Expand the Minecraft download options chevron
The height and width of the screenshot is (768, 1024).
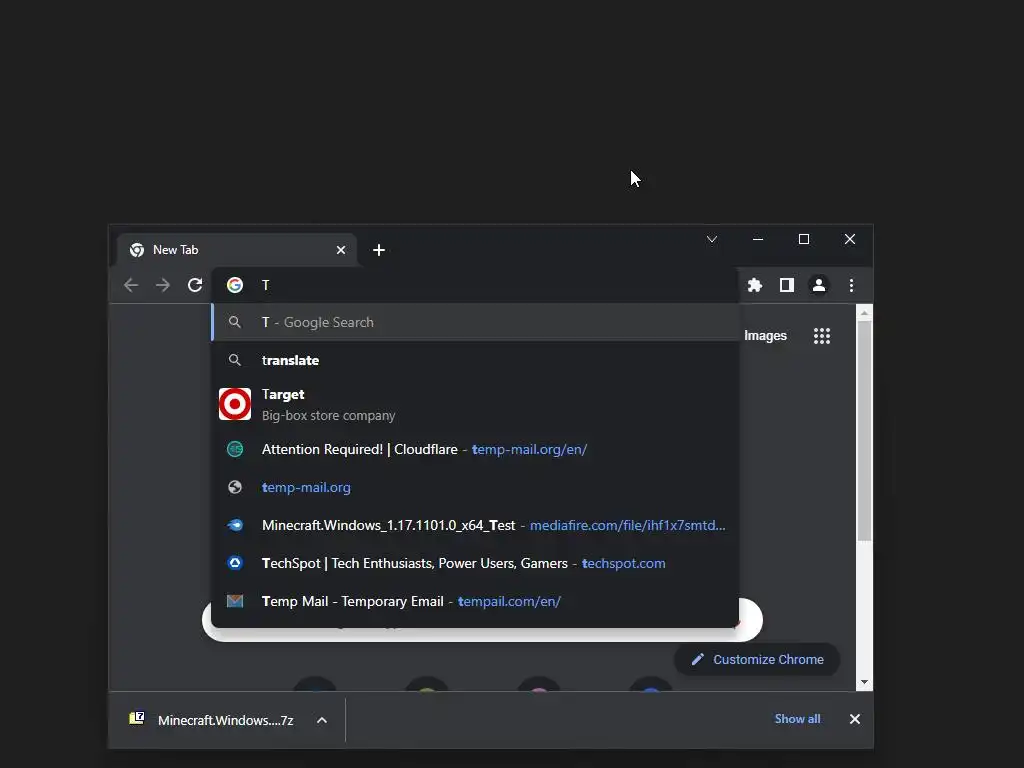322,720
